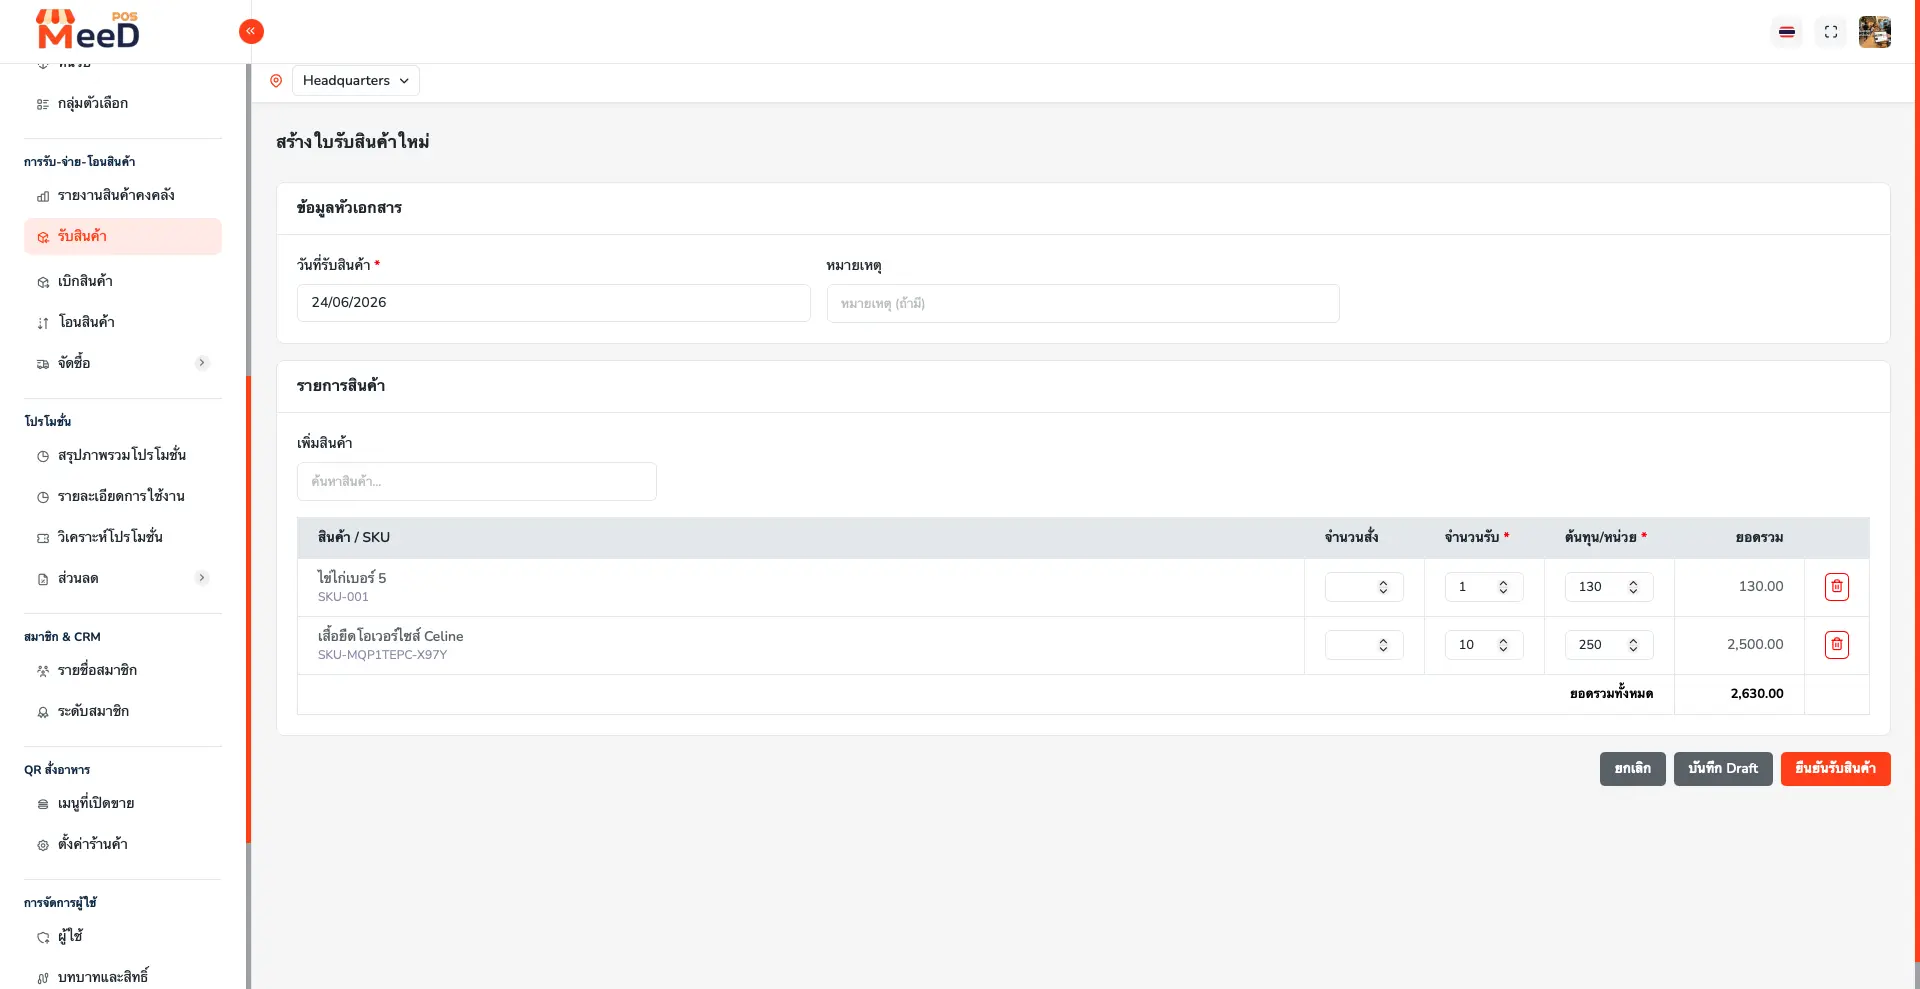Viewport: 1920px width, 989px height.
Task: Click the grand total 2,630.00
Action: click(x=1757, y=694)
